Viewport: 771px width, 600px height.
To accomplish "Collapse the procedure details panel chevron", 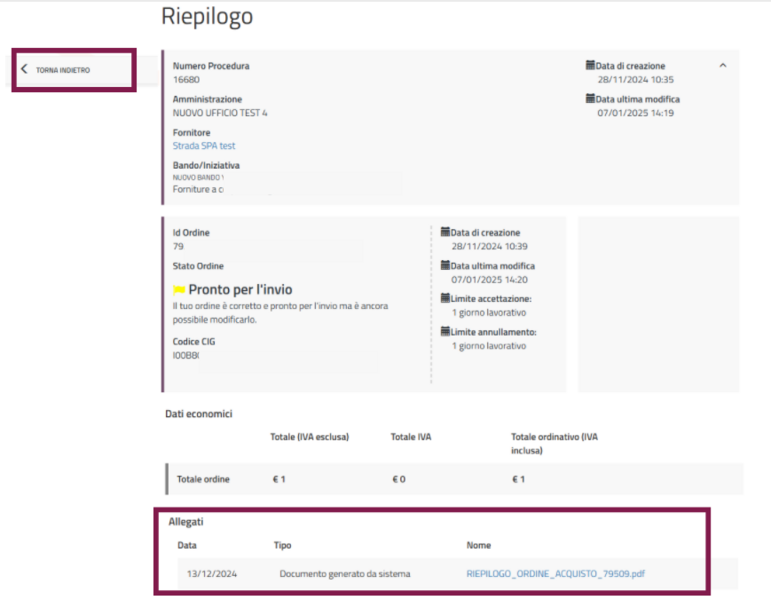I will click(723, 66).
